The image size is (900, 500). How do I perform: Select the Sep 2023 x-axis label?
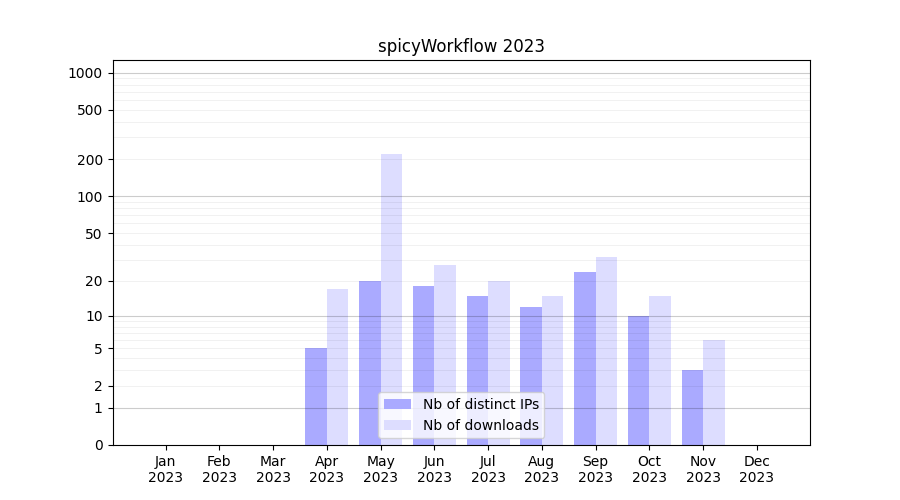(x=595, y=469)
